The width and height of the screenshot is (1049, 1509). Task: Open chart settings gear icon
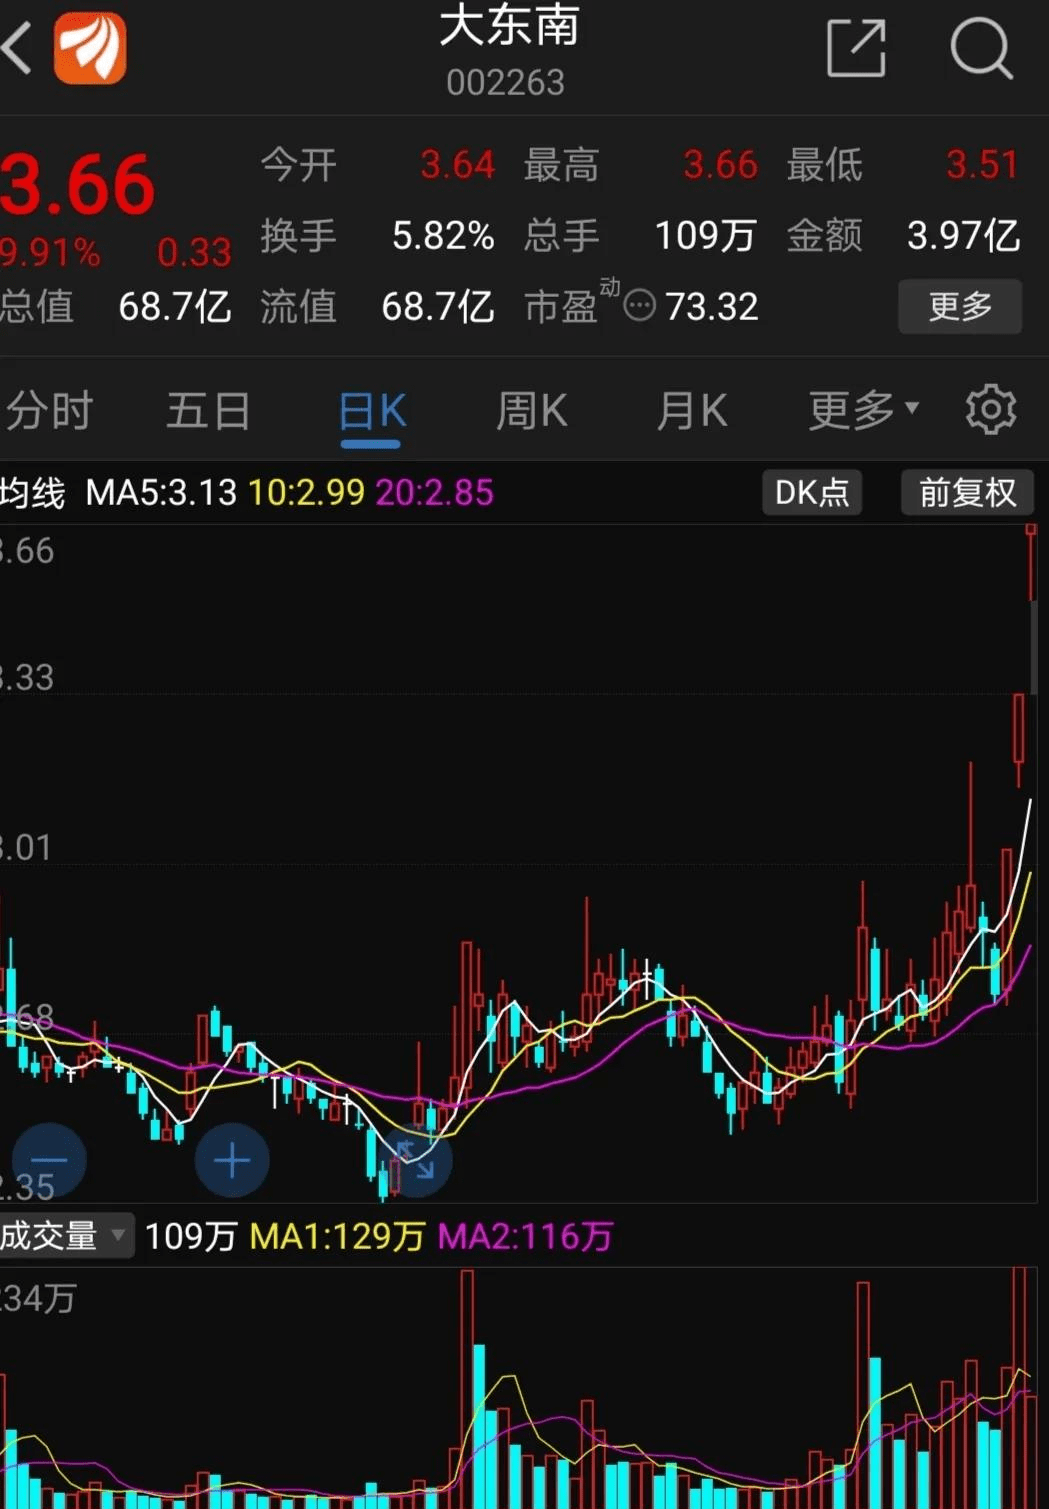click(x=990, y=409)
